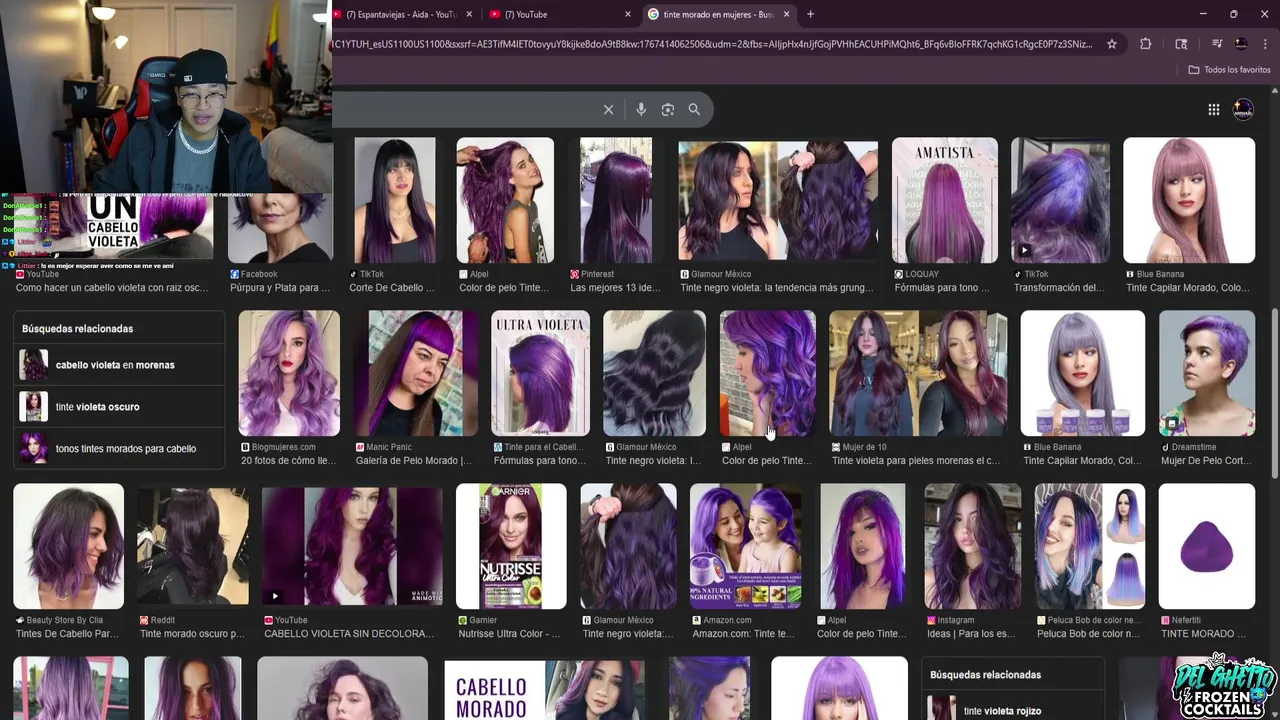Open the Garnier Nutrisse Ultra Color image
This screenshot has width=1280, height=720.
[x=511, y=546]
